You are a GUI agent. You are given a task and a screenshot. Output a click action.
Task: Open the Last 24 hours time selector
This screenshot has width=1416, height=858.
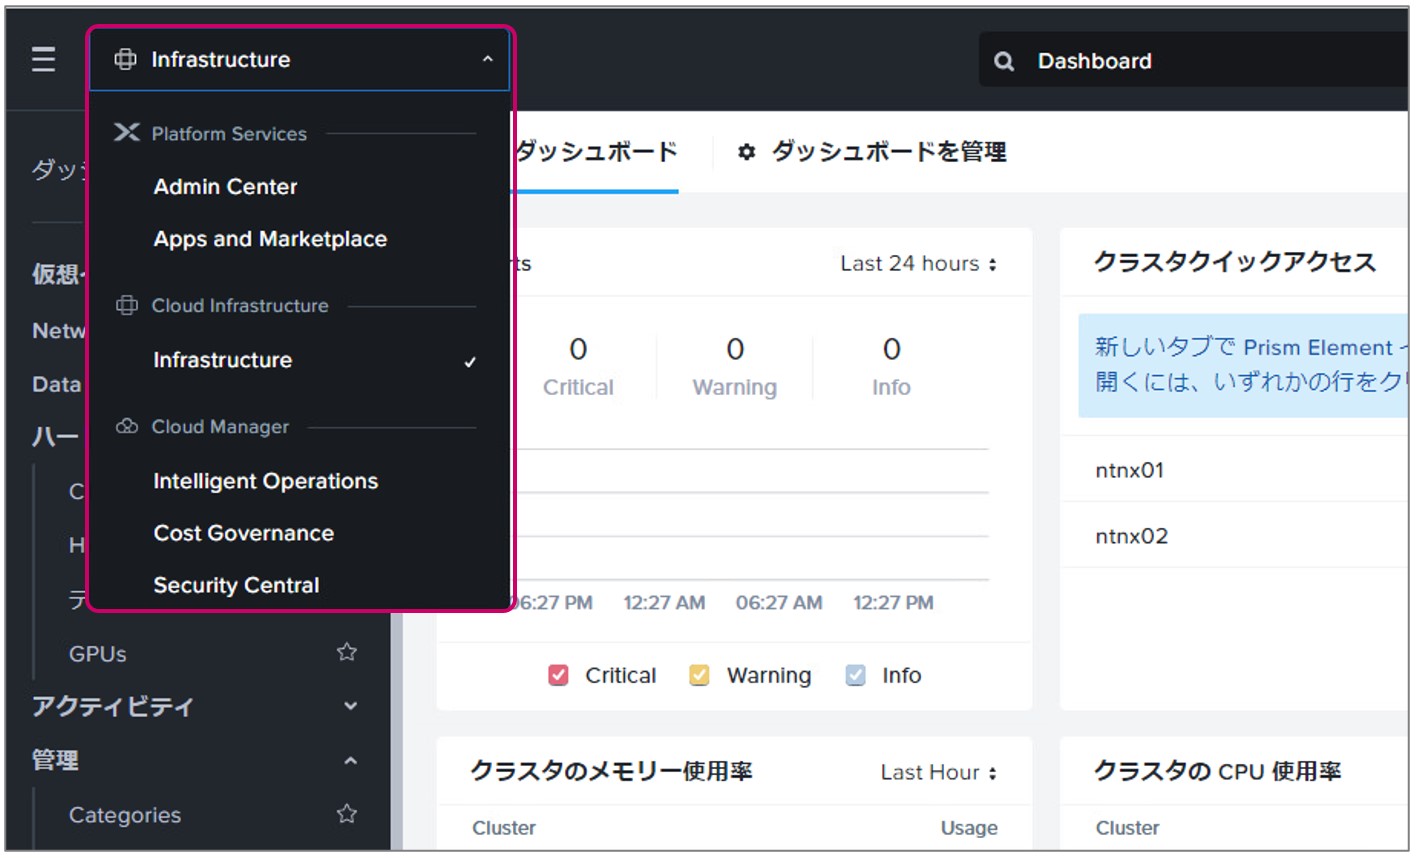918,264
